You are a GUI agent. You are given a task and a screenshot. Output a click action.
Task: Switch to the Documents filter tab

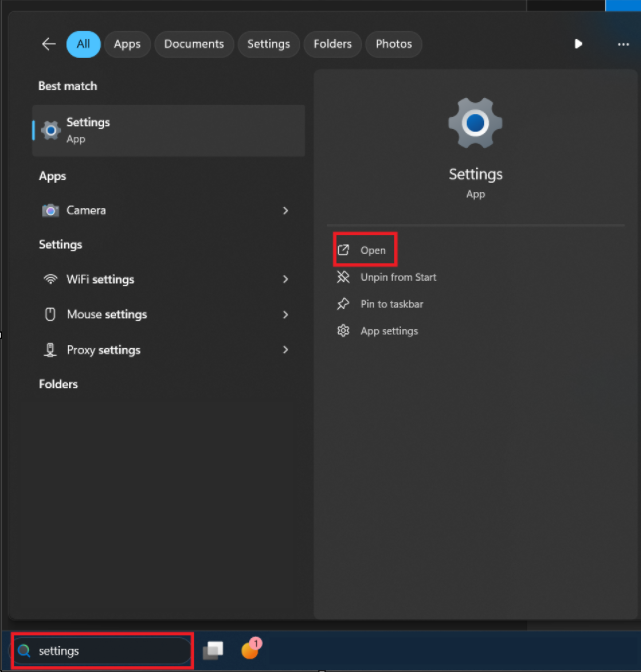point(194,44)
